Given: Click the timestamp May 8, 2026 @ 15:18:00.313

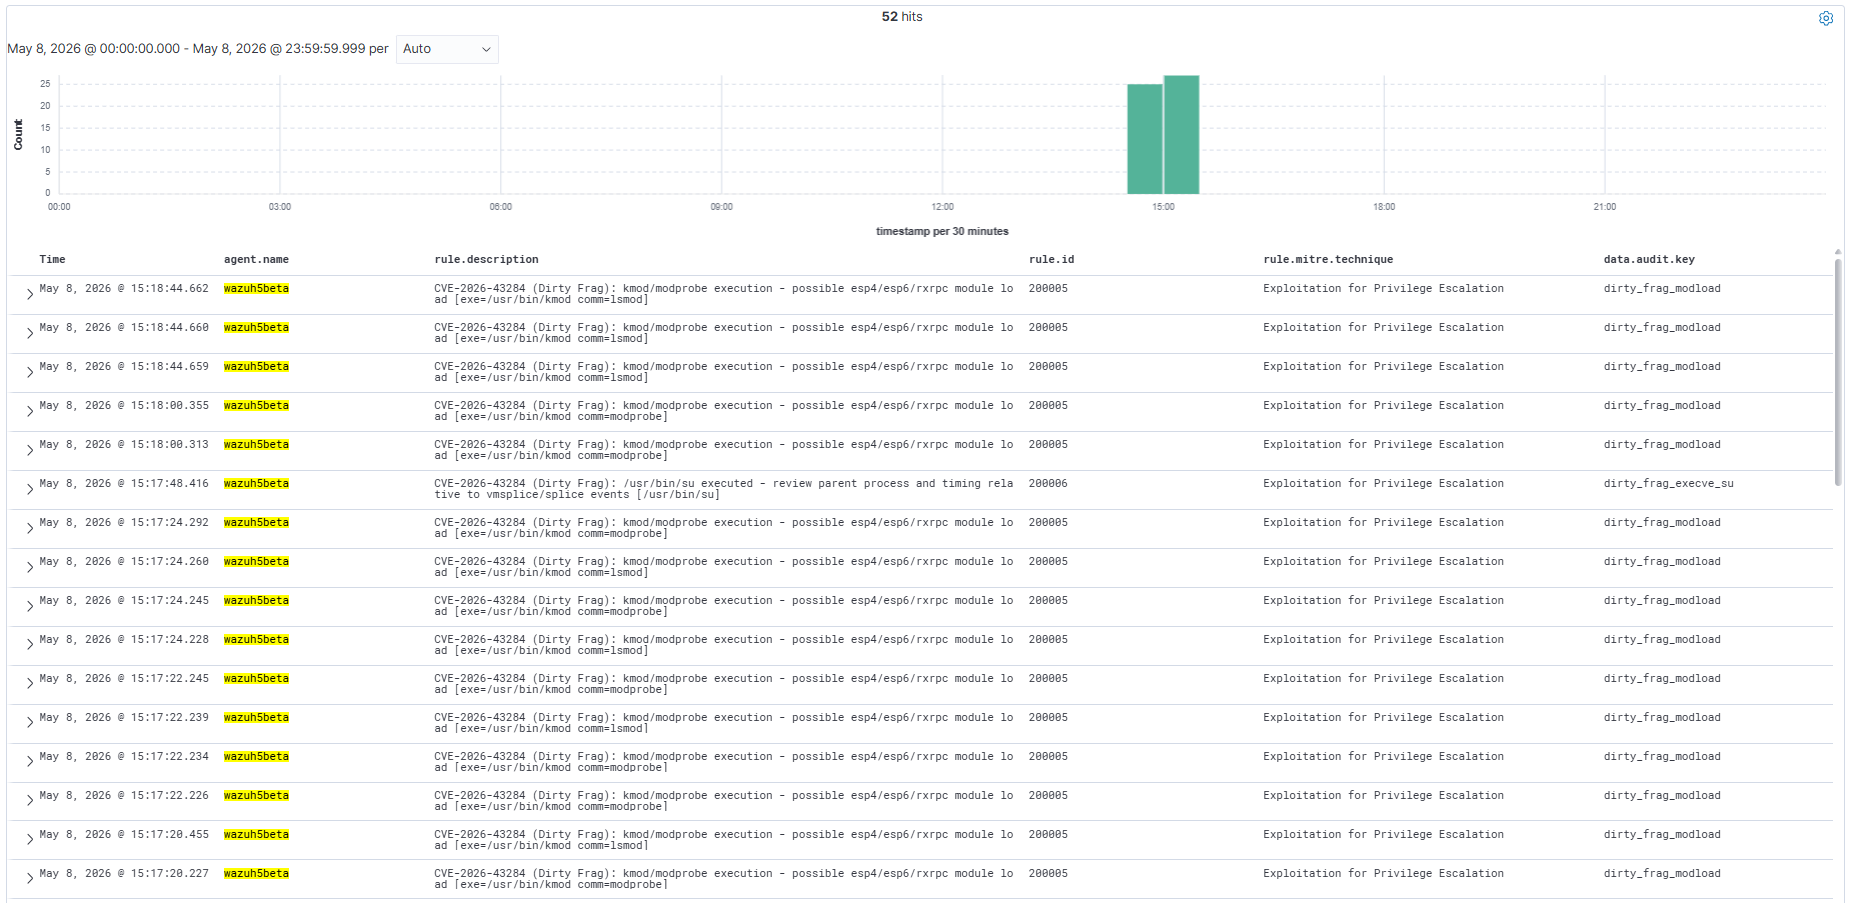Looking at the screenshot, I should click(x=124, y=444).
